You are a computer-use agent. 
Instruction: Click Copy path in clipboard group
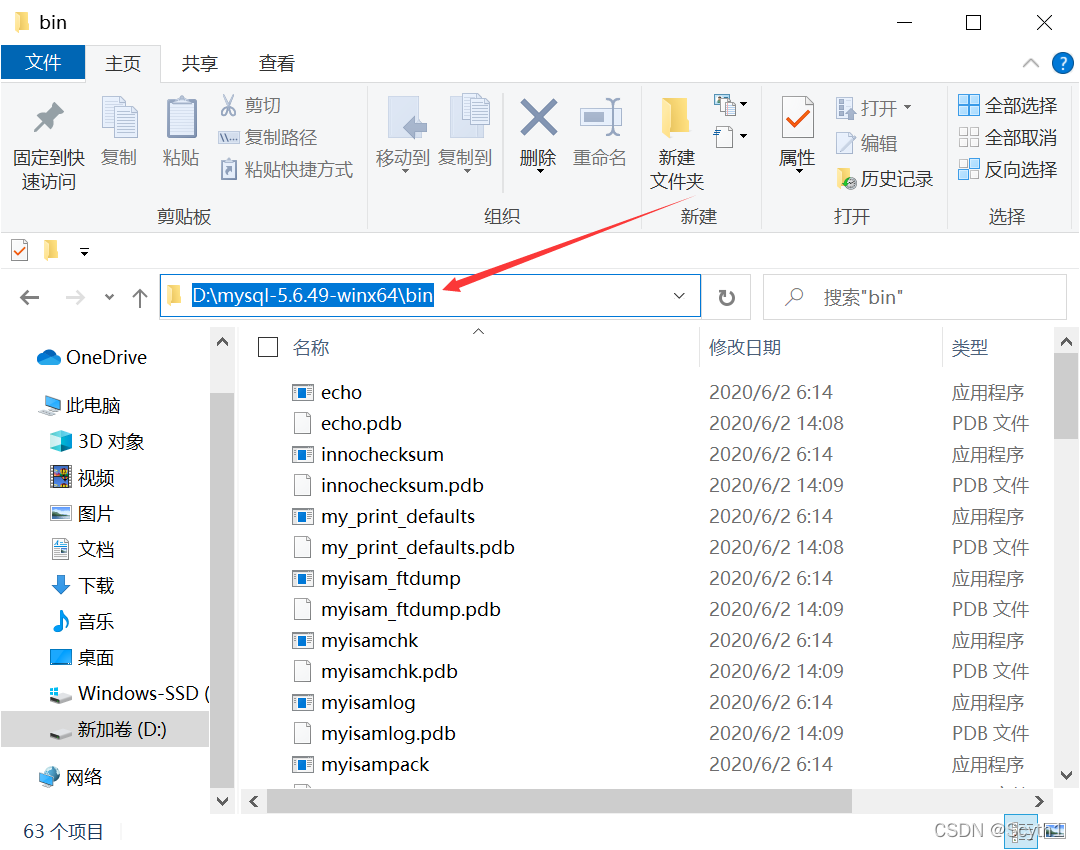[x=267, y=137]
